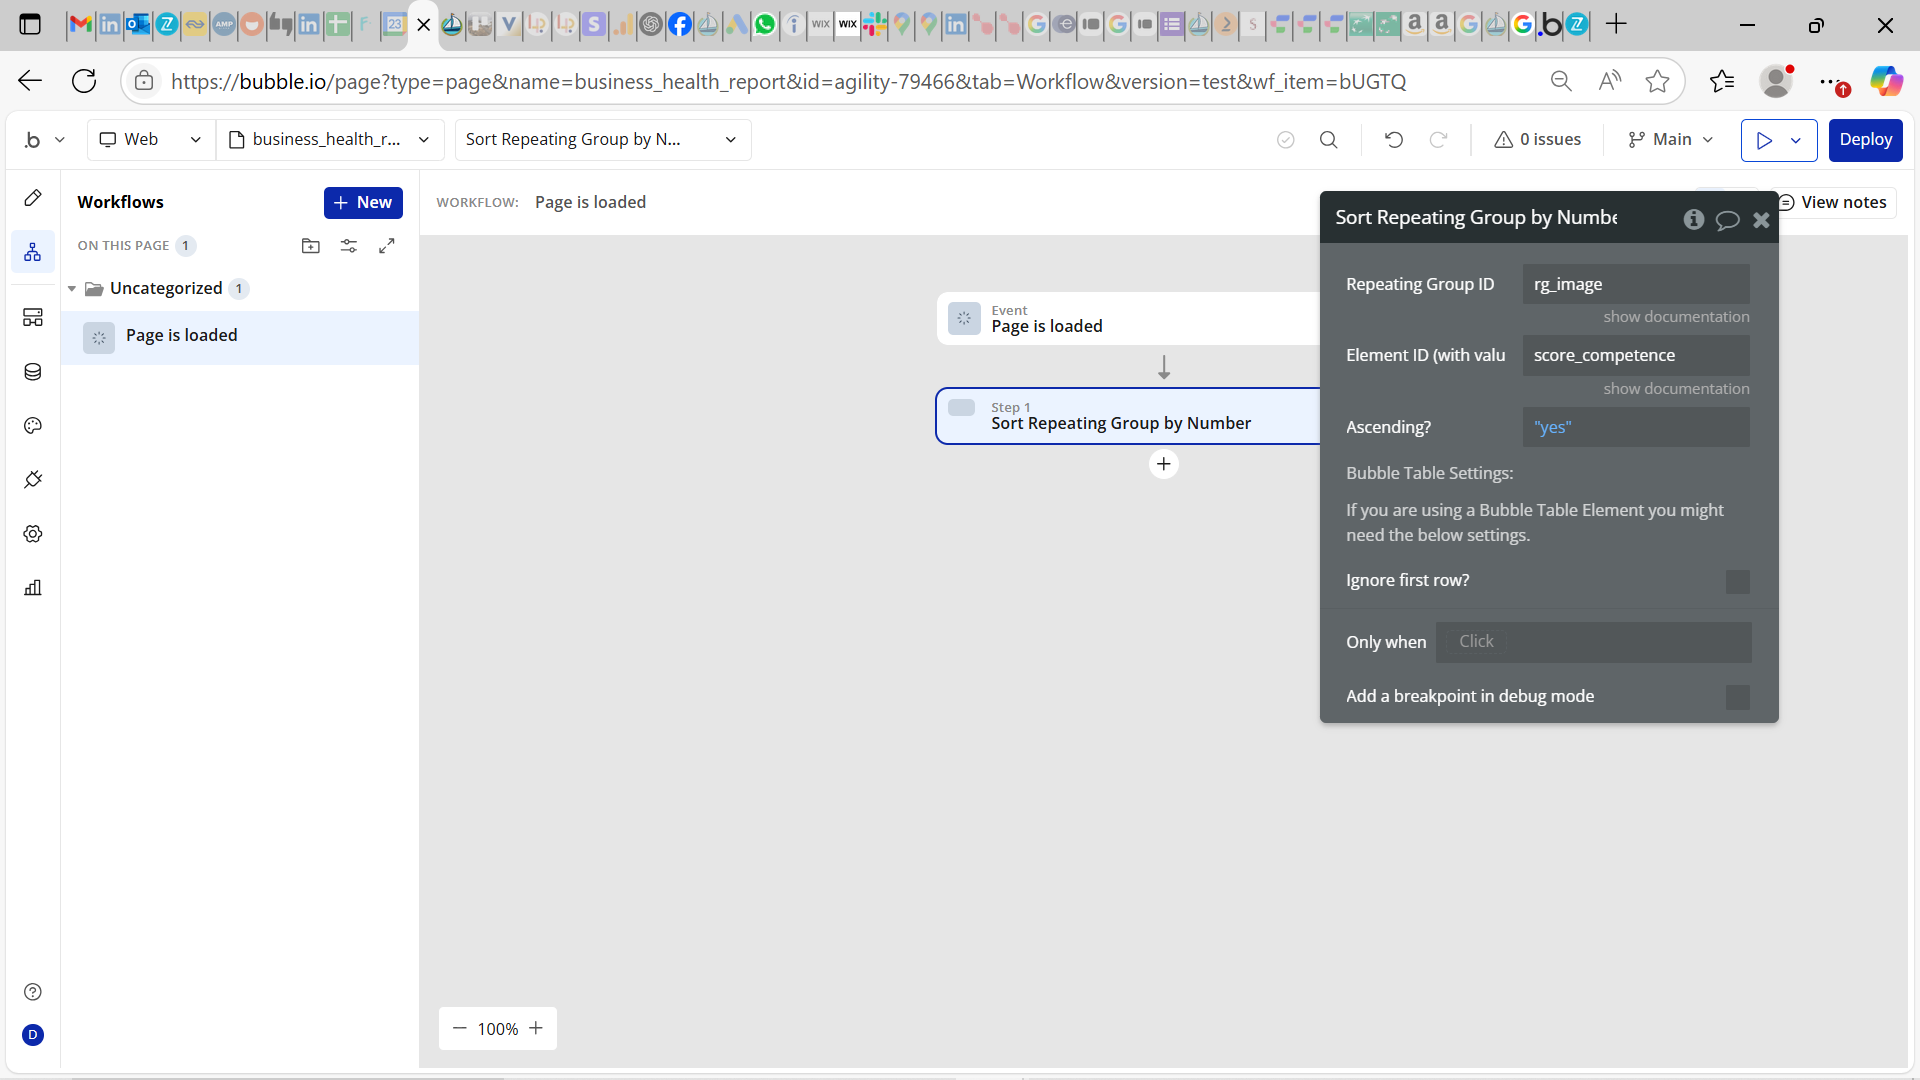1920x1080 pixels.
Task: Open the action comment bubble icon
Action: [x=1727, y=220]
